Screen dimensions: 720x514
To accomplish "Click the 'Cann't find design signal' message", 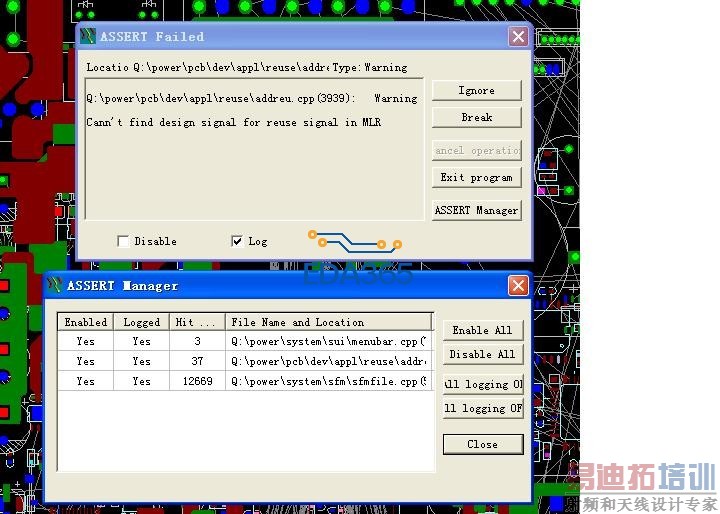I will [233, 122].
